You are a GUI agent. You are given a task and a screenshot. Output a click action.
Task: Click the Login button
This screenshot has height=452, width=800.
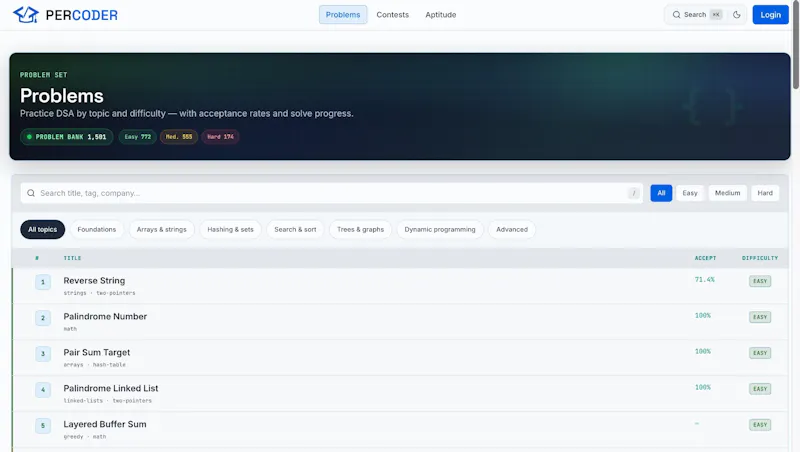[770, 15]
